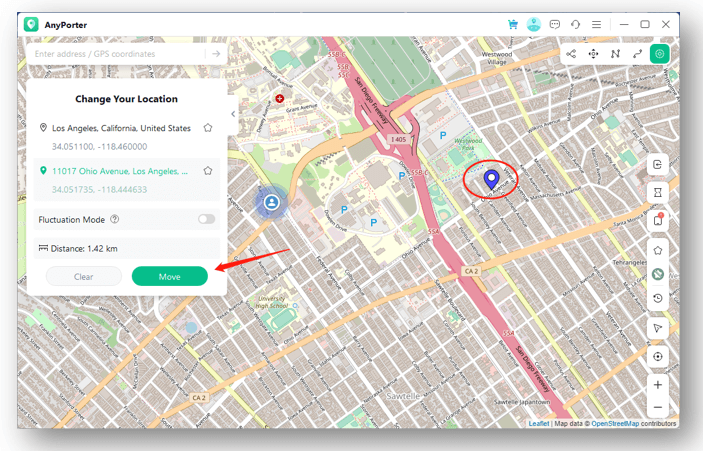Zoom out with the minus button
The image size is (703, 451).
(x=657, y=407)
